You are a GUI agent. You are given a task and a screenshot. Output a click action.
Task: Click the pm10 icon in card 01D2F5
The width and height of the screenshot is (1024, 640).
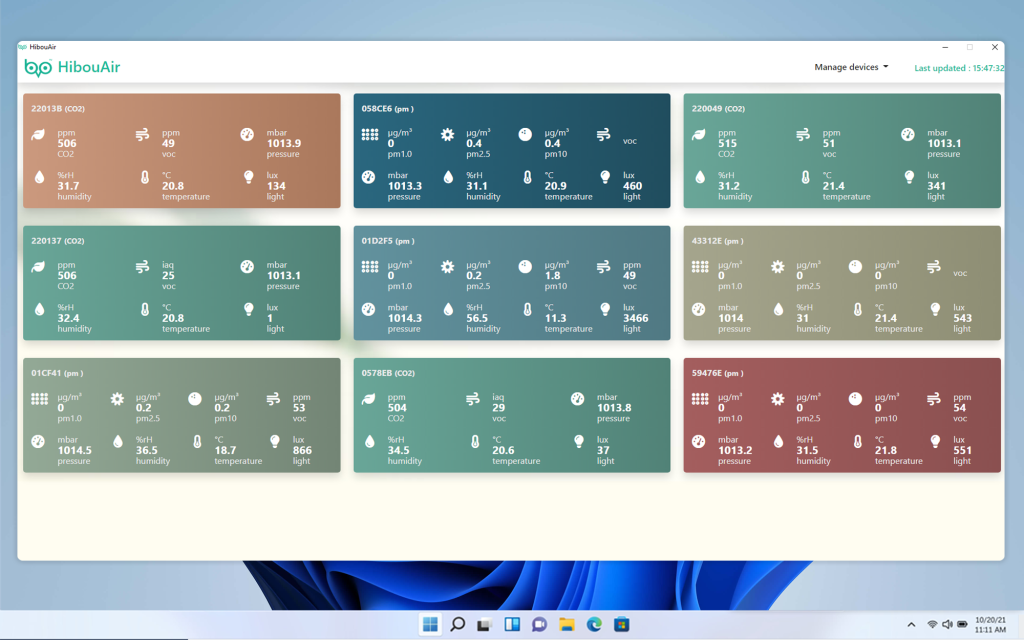click(x=525, y=267)
